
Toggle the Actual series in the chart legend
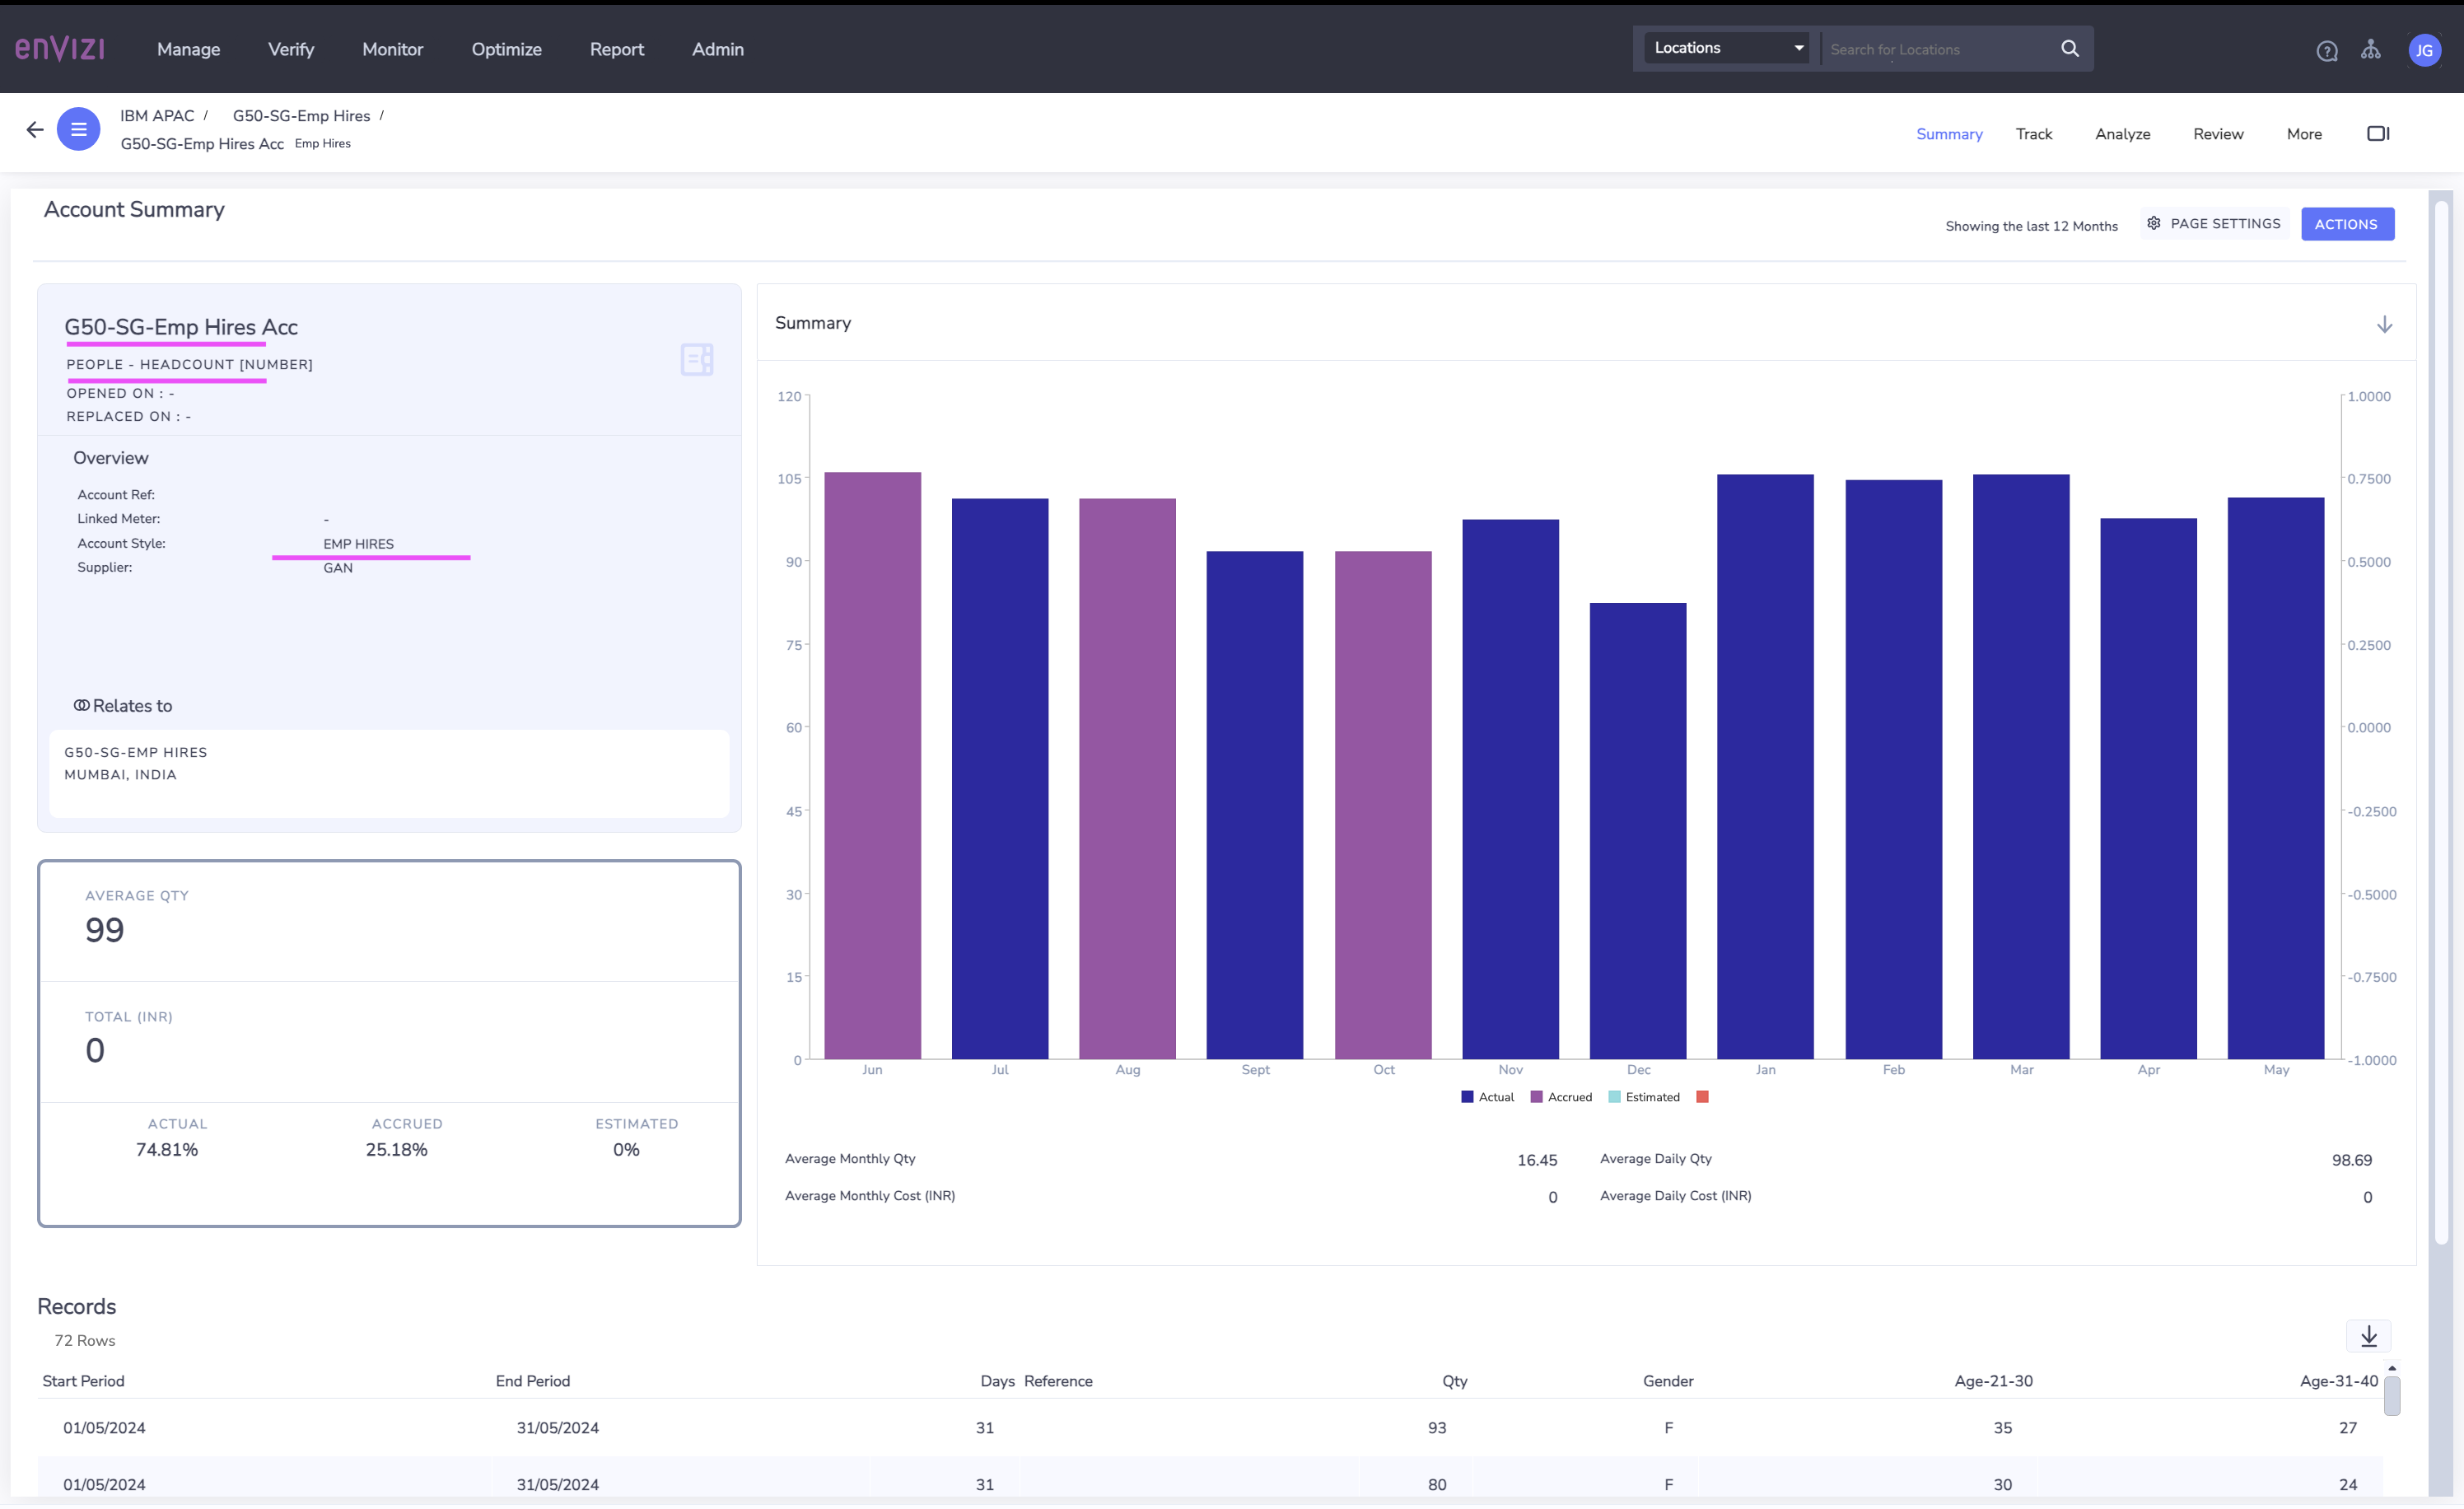point(1487,1096)
